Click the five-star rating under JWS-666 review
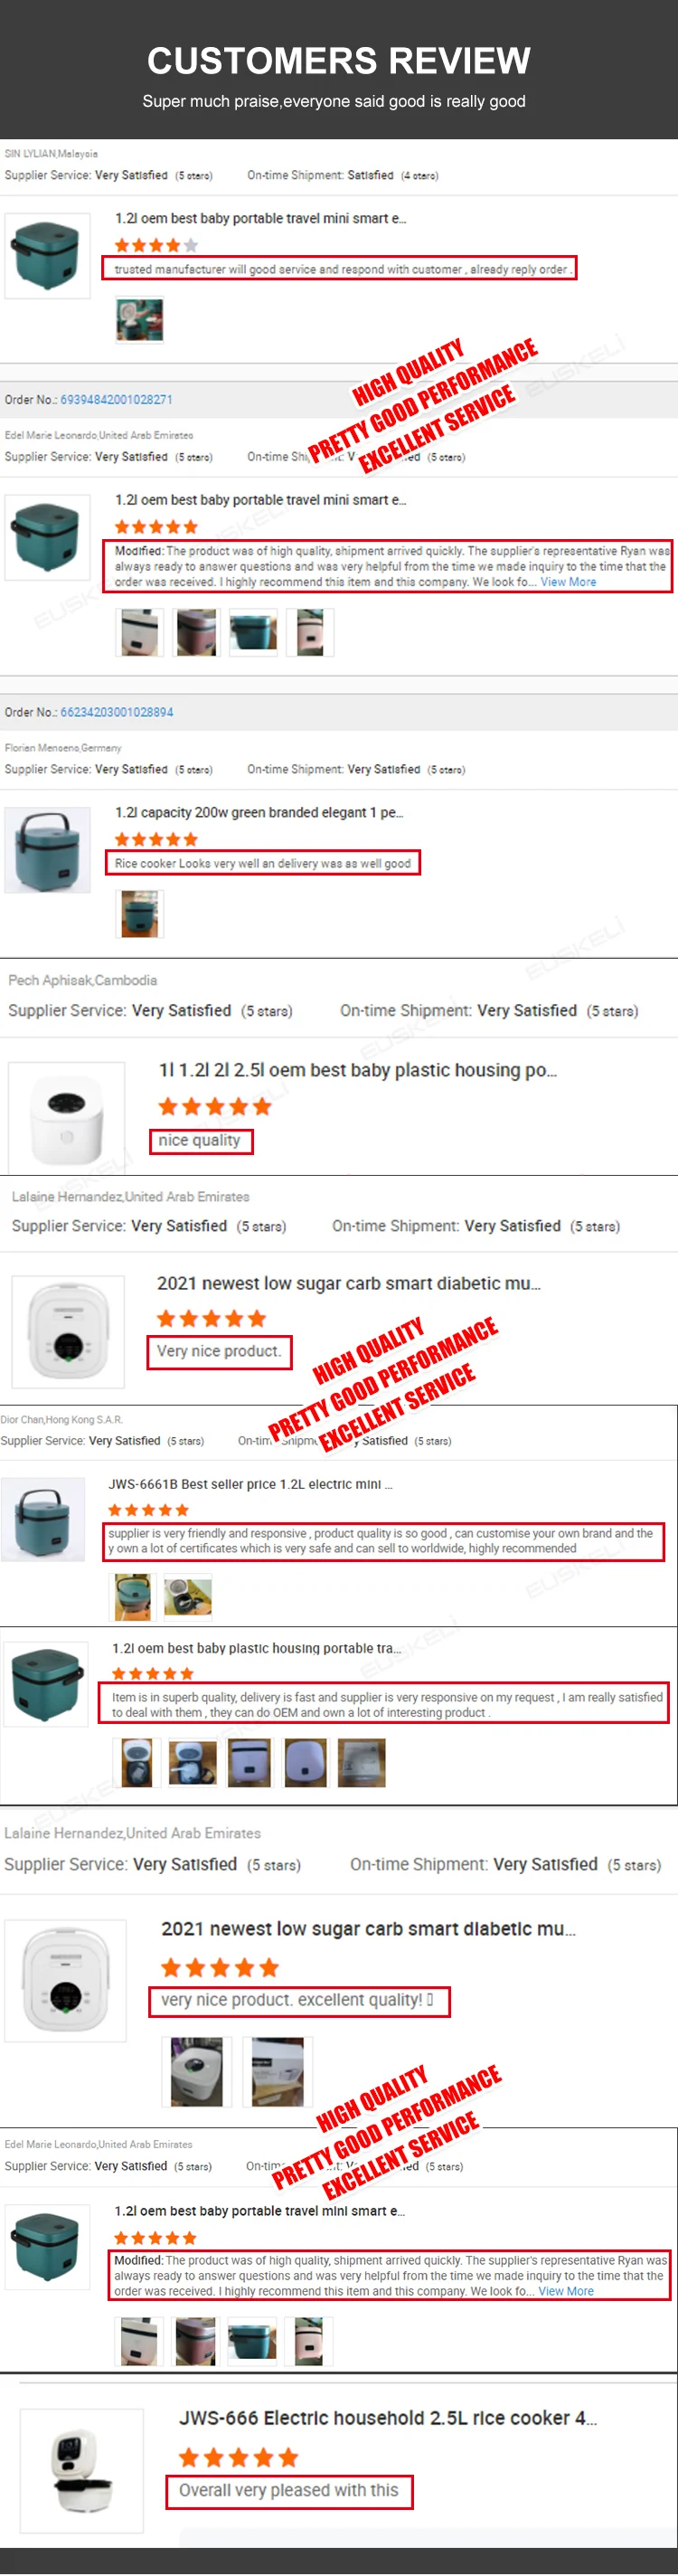678x2576 pixels. 238,2457
